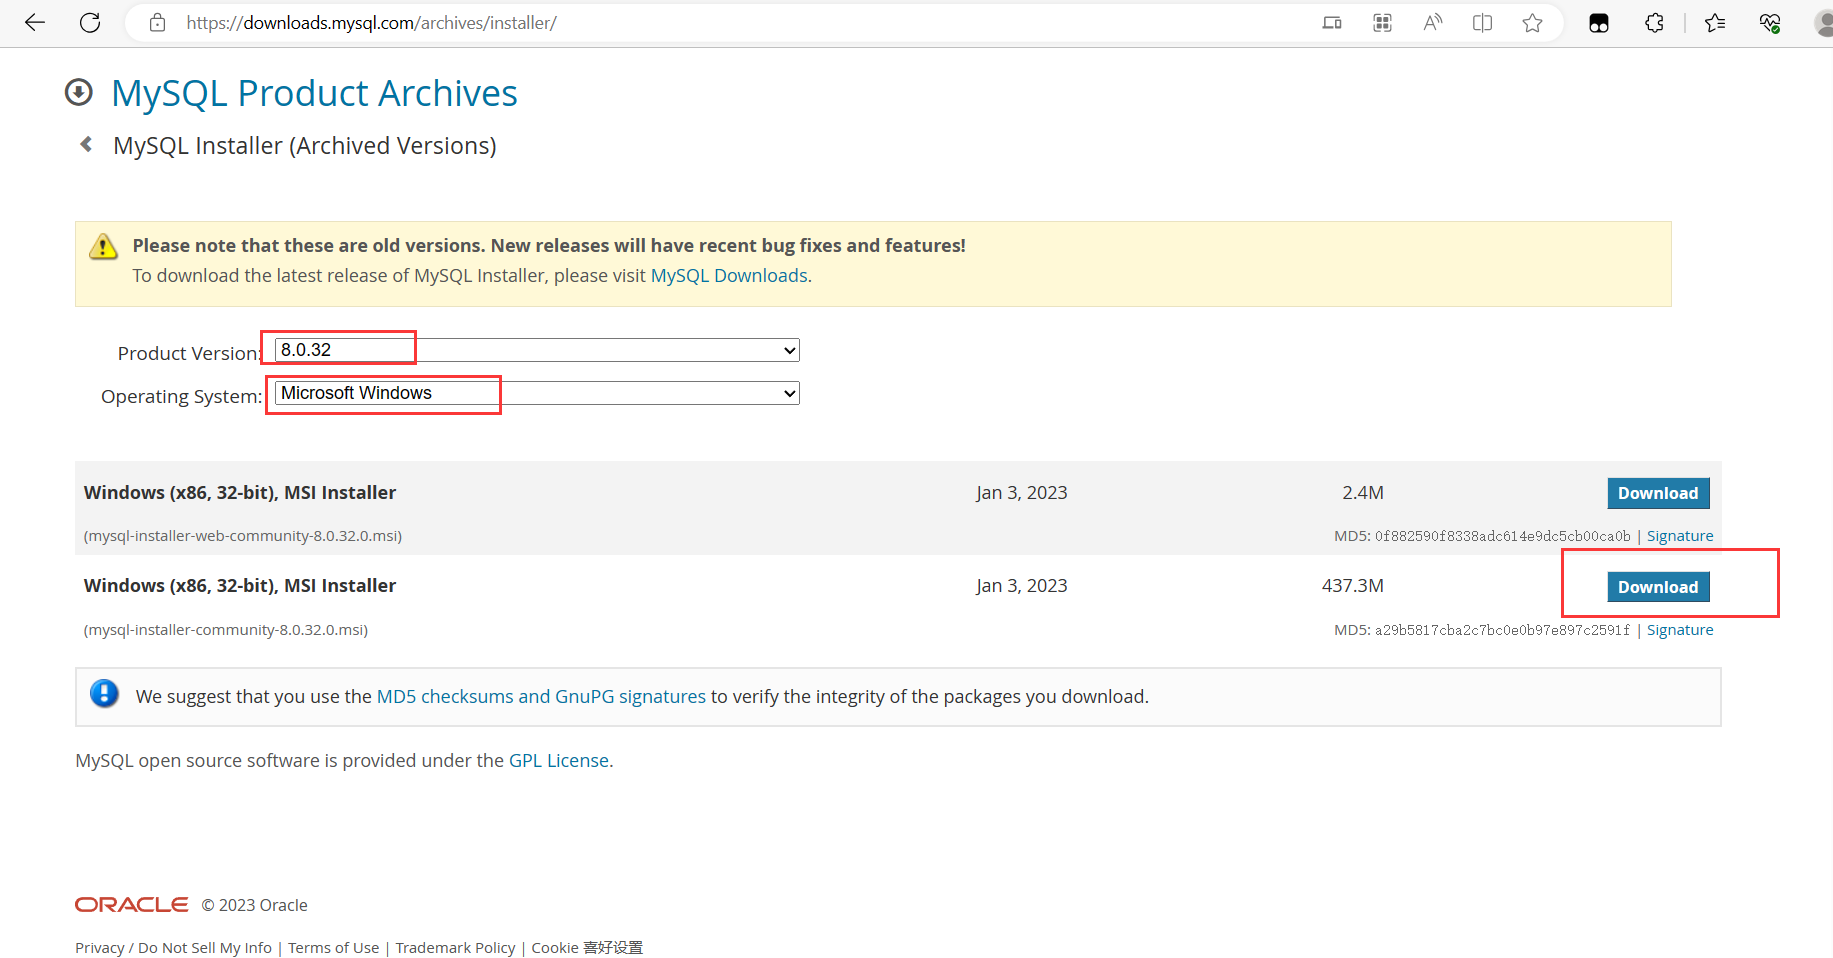Open the QR code grid icon in address bar
The height and width of the screenshot is (958, 1833).
[1382, 23]
